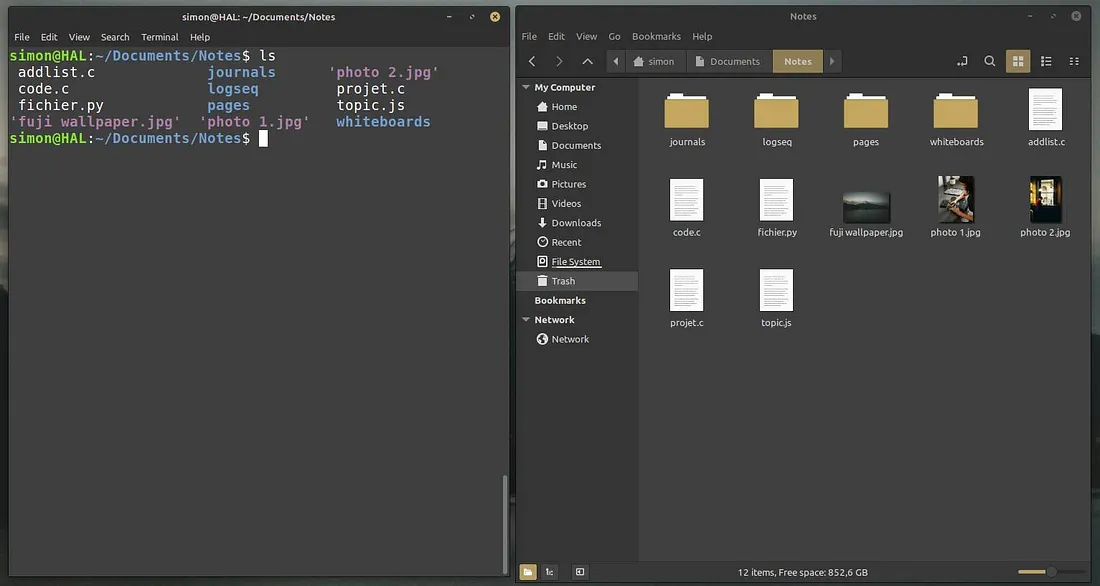This screenshot has height=586, width=1100.
Task: Click the Bookmarks heading in the sidebar
Action: (x=560, y=300)
